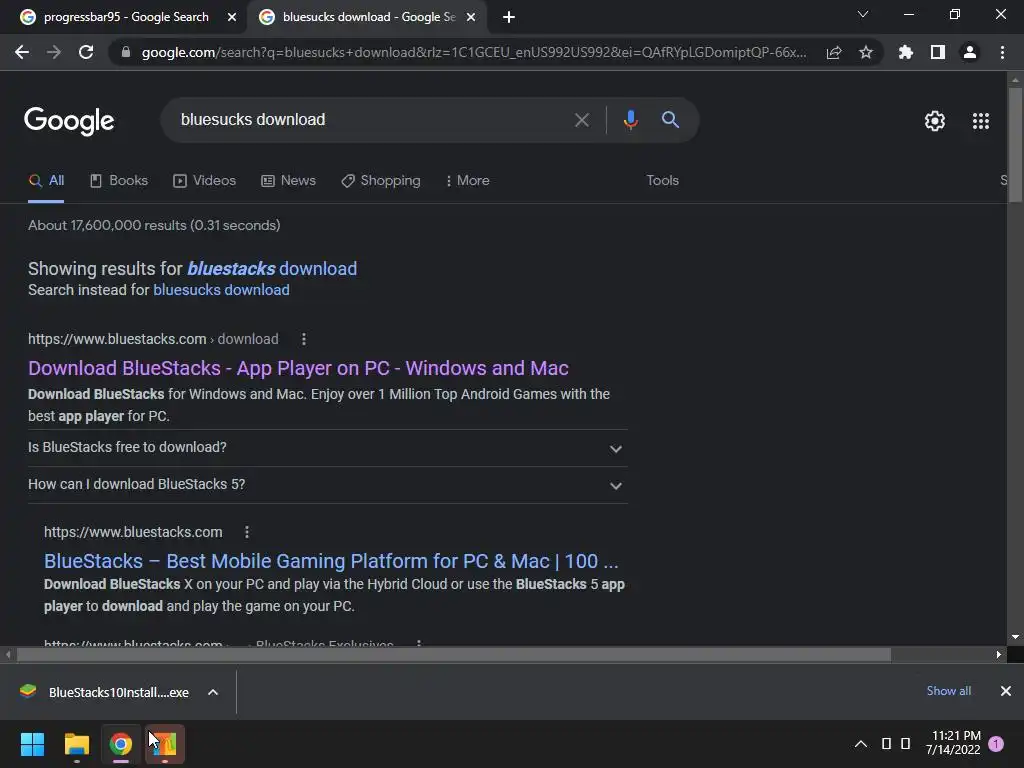
Task: Open Chrome three-dot menu
Action: pos(1002,52)
